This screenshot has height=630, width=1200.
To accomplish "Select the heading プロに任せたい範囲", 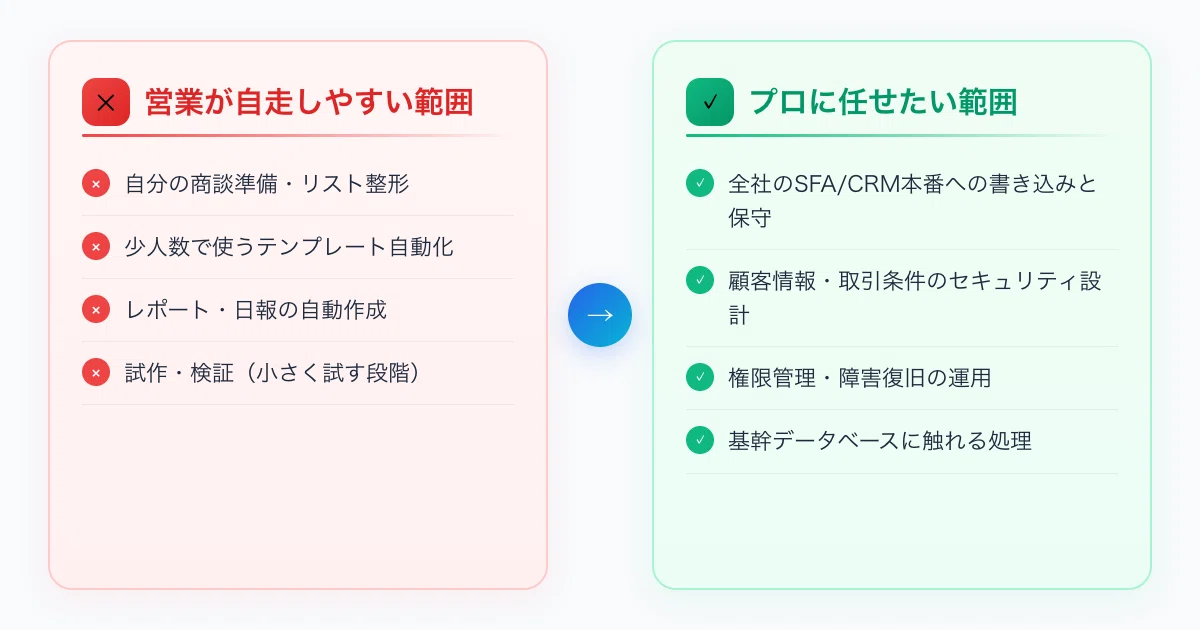I will pyautogui.click(x=883, y=102).
